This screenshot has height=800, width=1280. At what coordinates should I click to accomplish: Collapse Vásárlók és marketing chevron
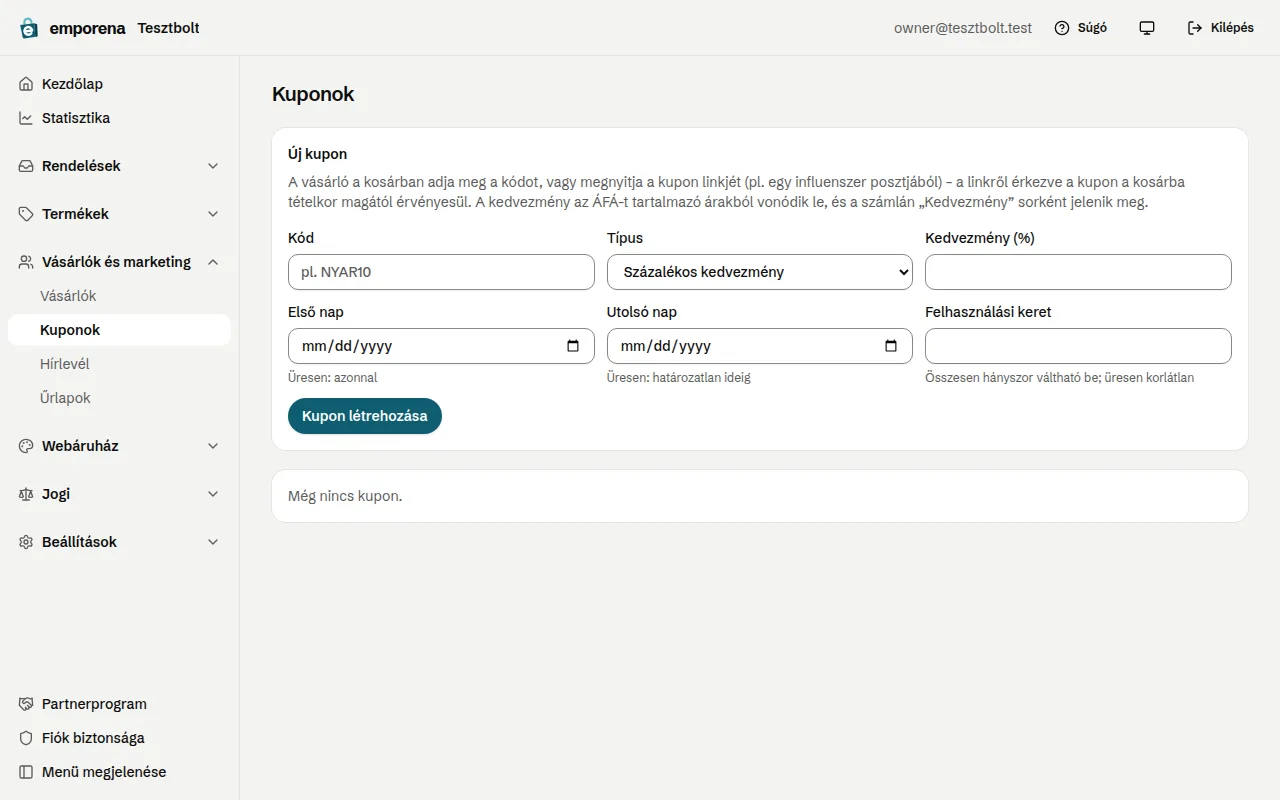coord(213,262)
